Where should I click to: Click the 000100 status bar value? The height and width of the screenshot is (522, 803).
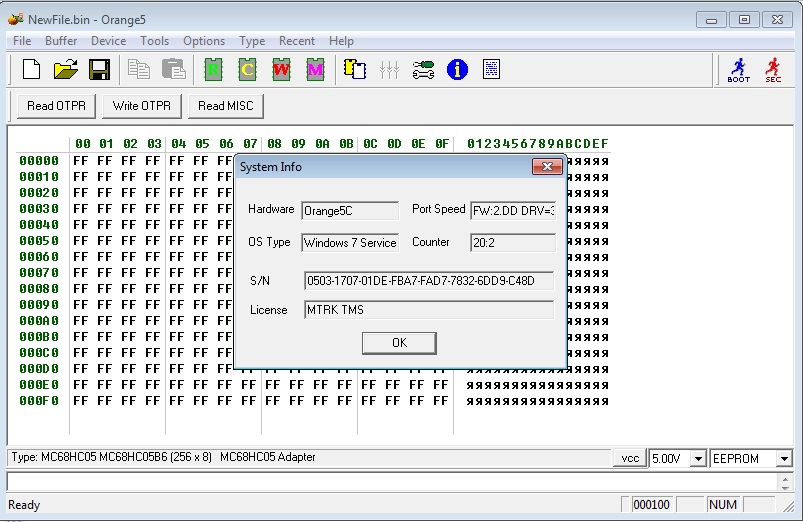click(x=651, y=505)
